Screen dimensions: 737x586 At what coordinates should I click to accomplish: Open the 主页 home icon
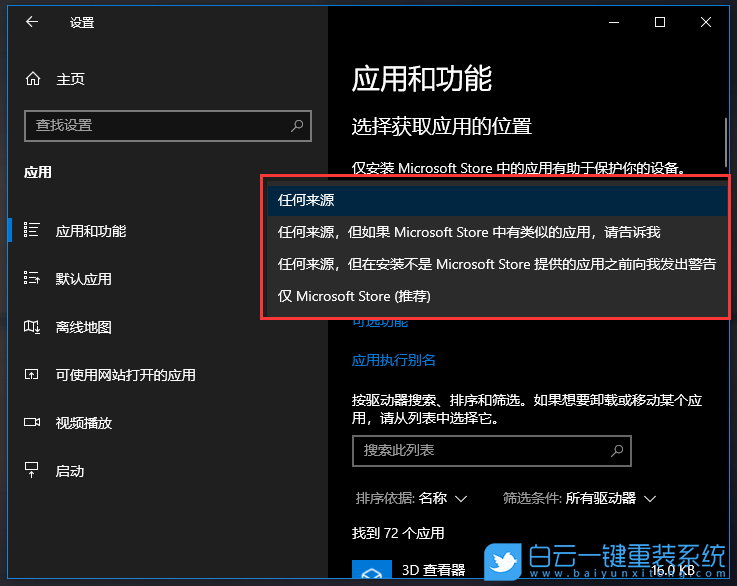[x=33, y=78]
